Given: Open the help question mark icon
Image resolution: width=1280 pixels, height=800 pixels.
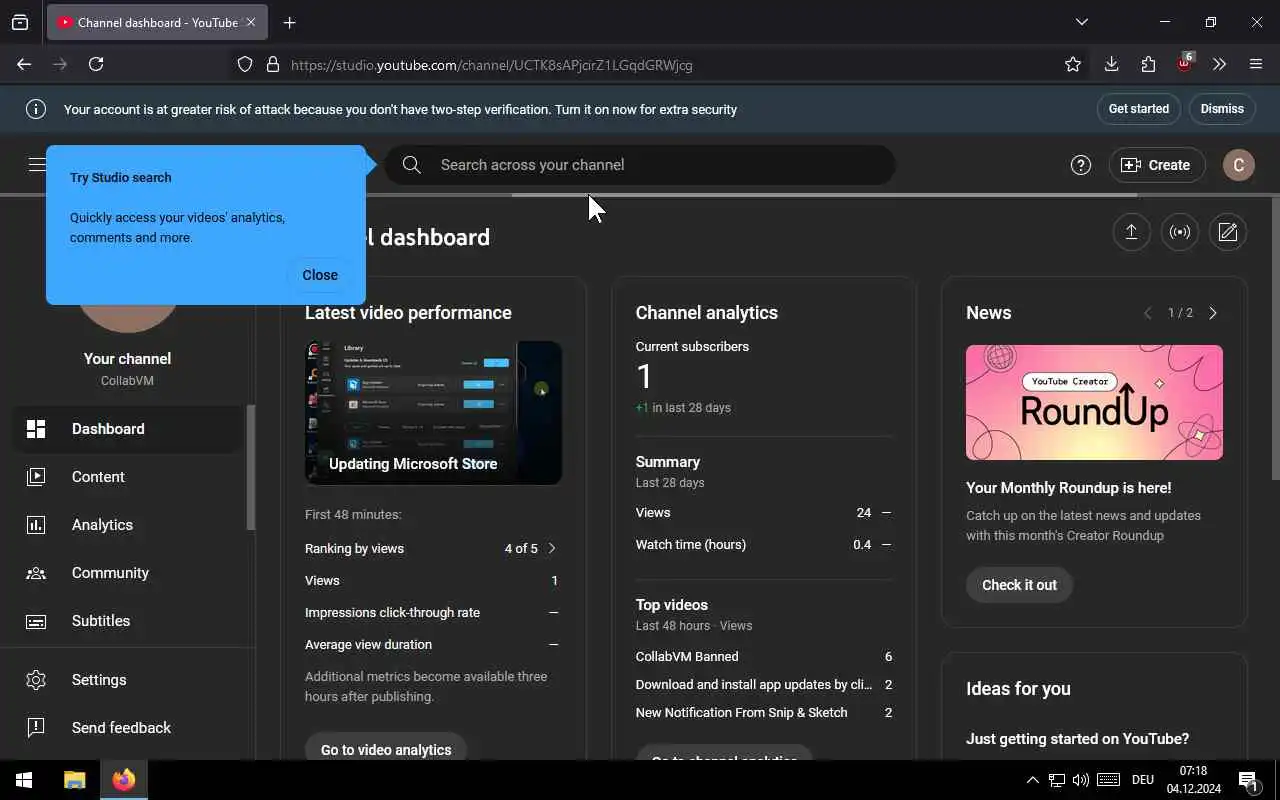Looking at the screenshot, I should click(x=1081, y=165).
